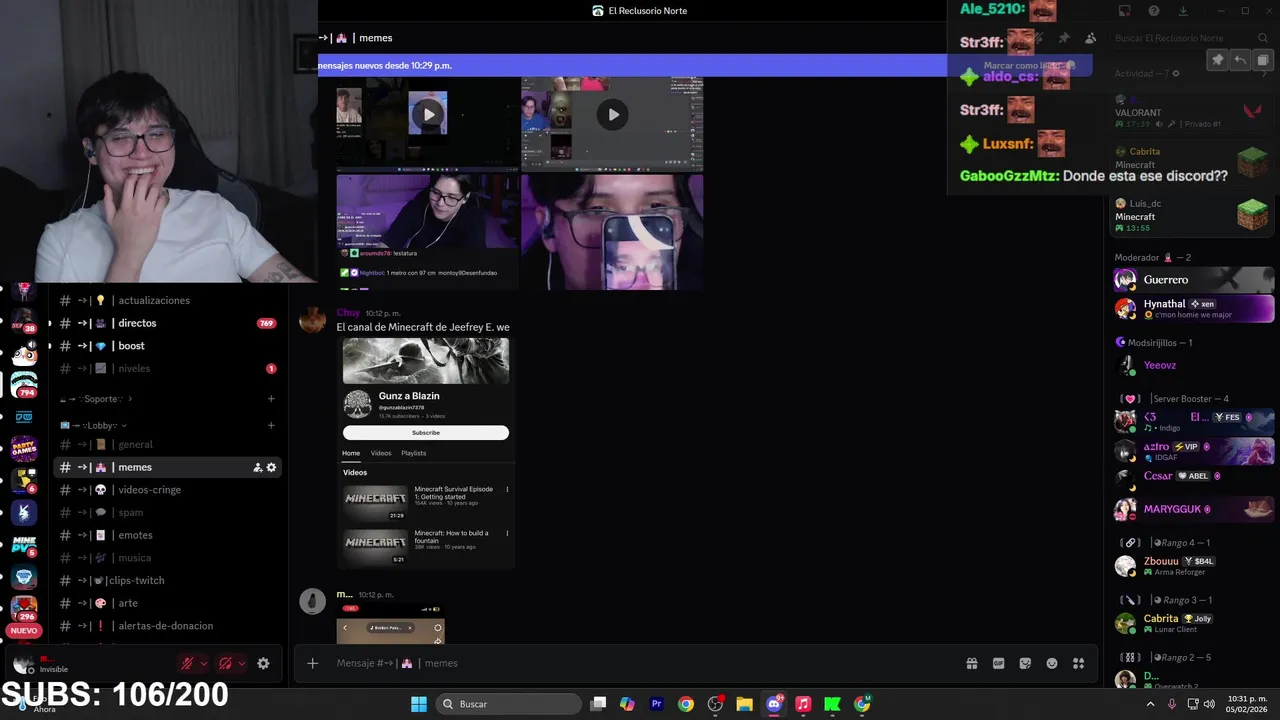Toggle the microphone mute button

tap(187, 663)
